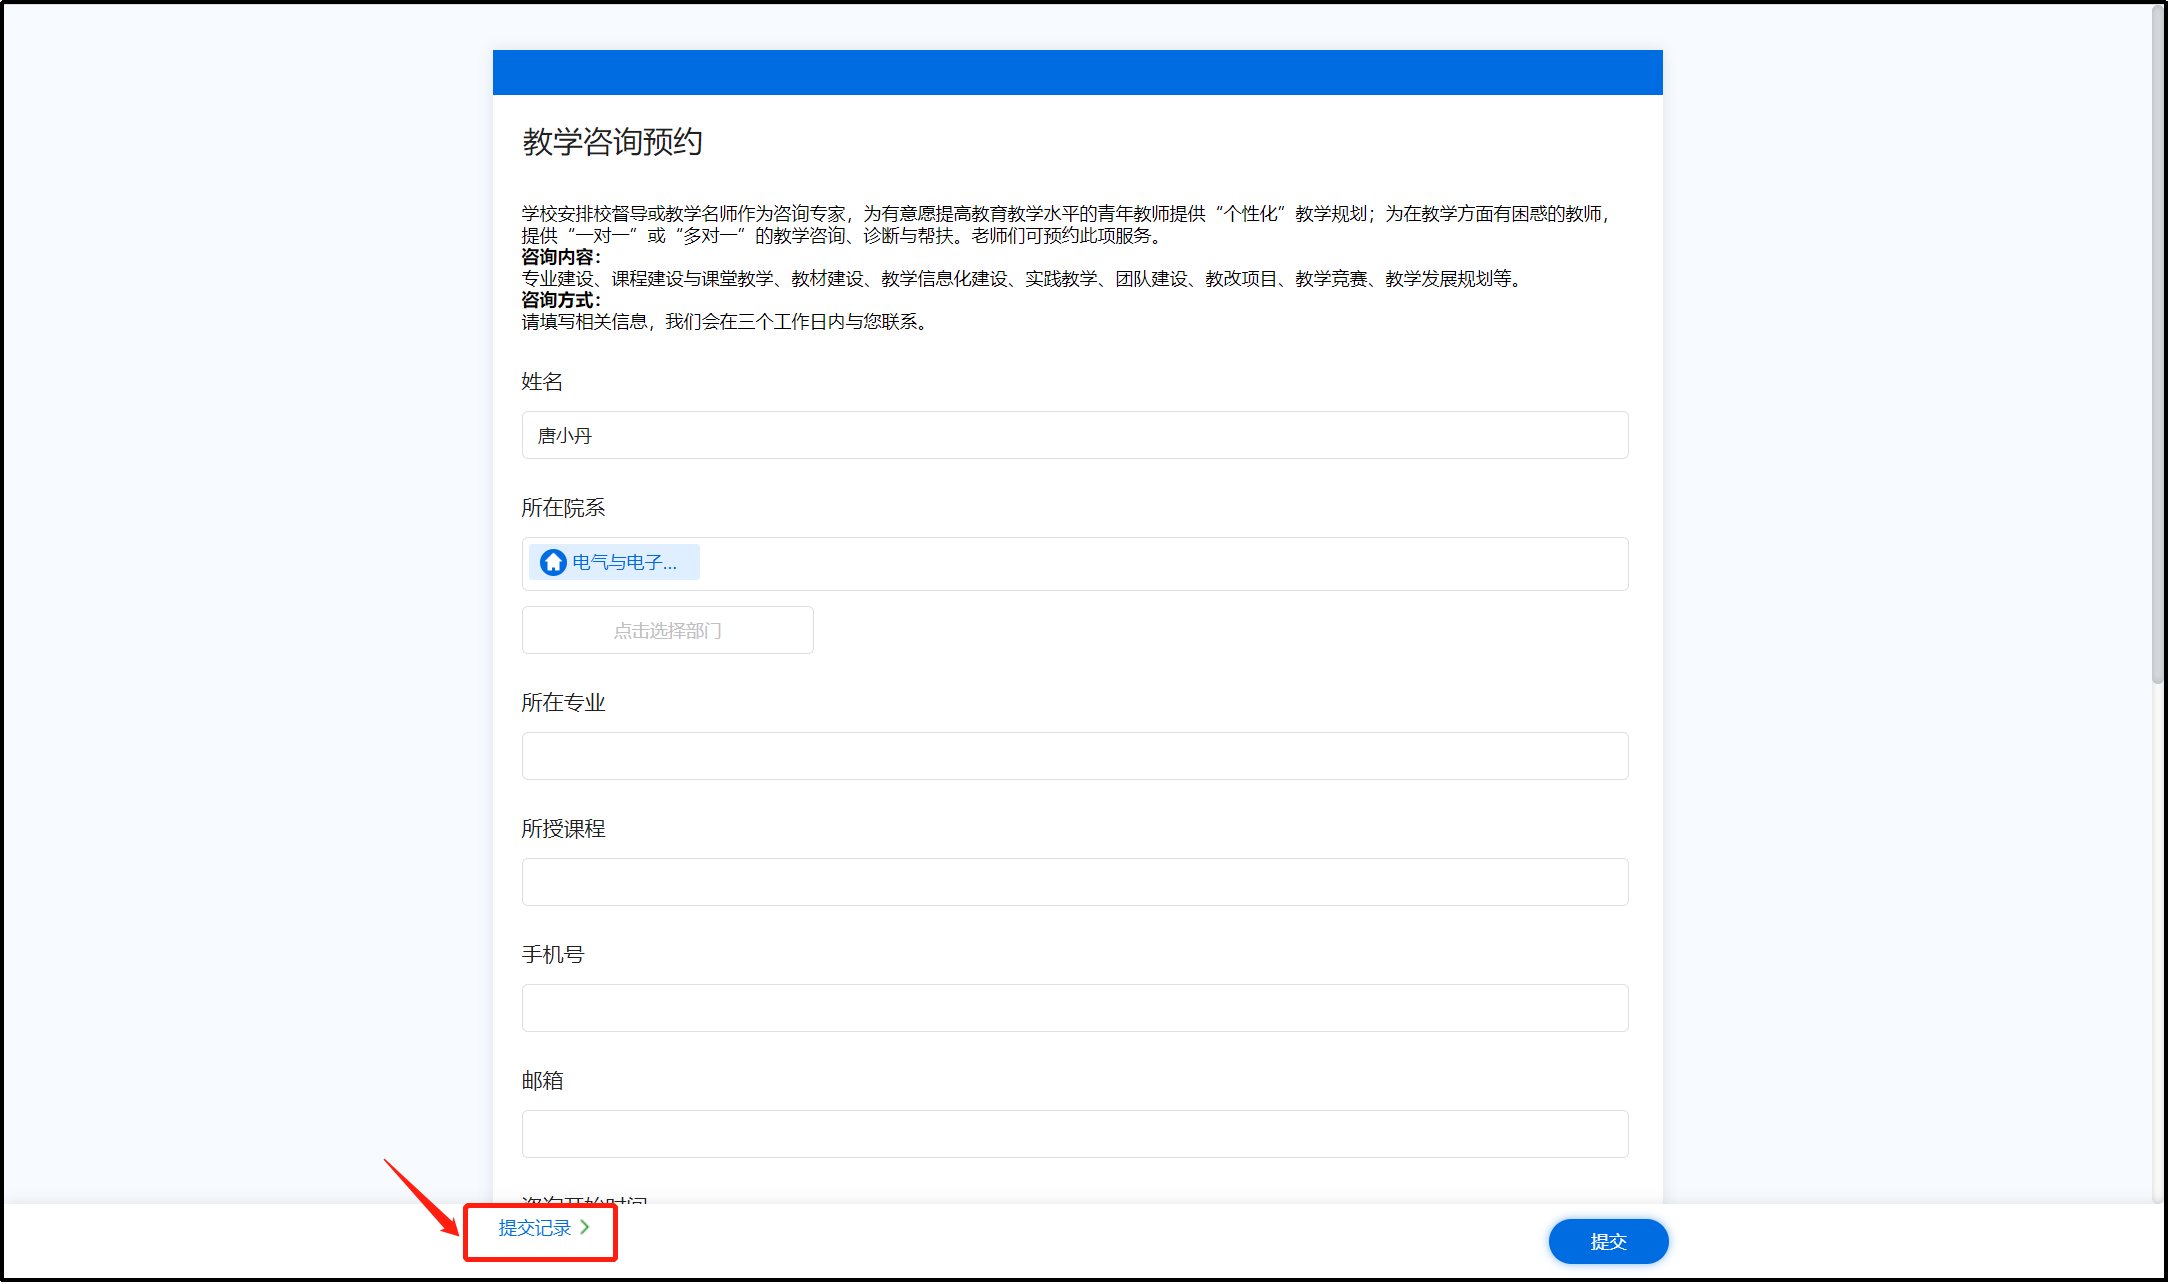Focus the 所授课程 text box
Viewport: 2169px width, 1284px height.
point(1074,882)
